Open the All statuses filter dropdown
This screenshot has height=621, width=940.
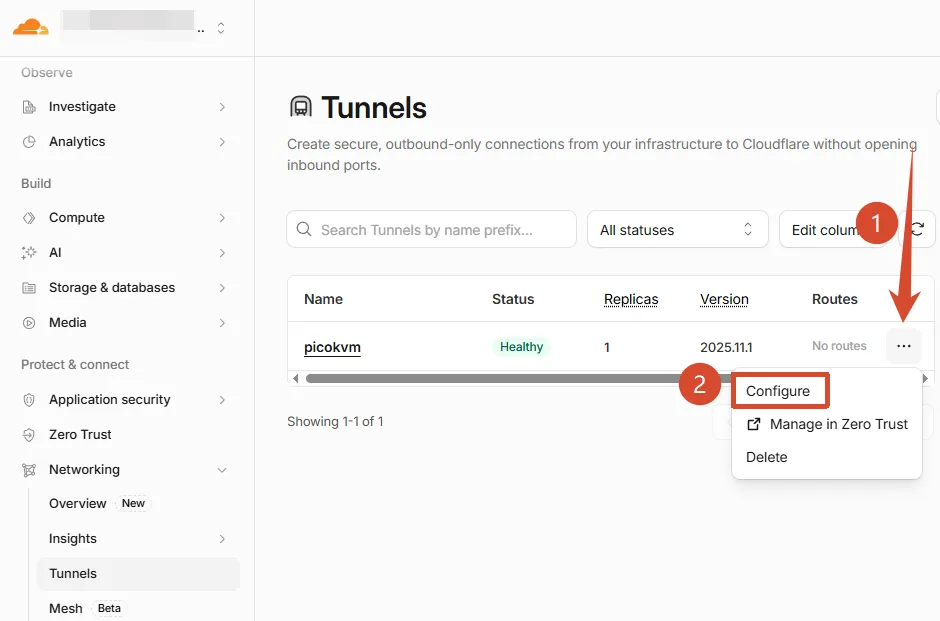(x=677, y=229)
